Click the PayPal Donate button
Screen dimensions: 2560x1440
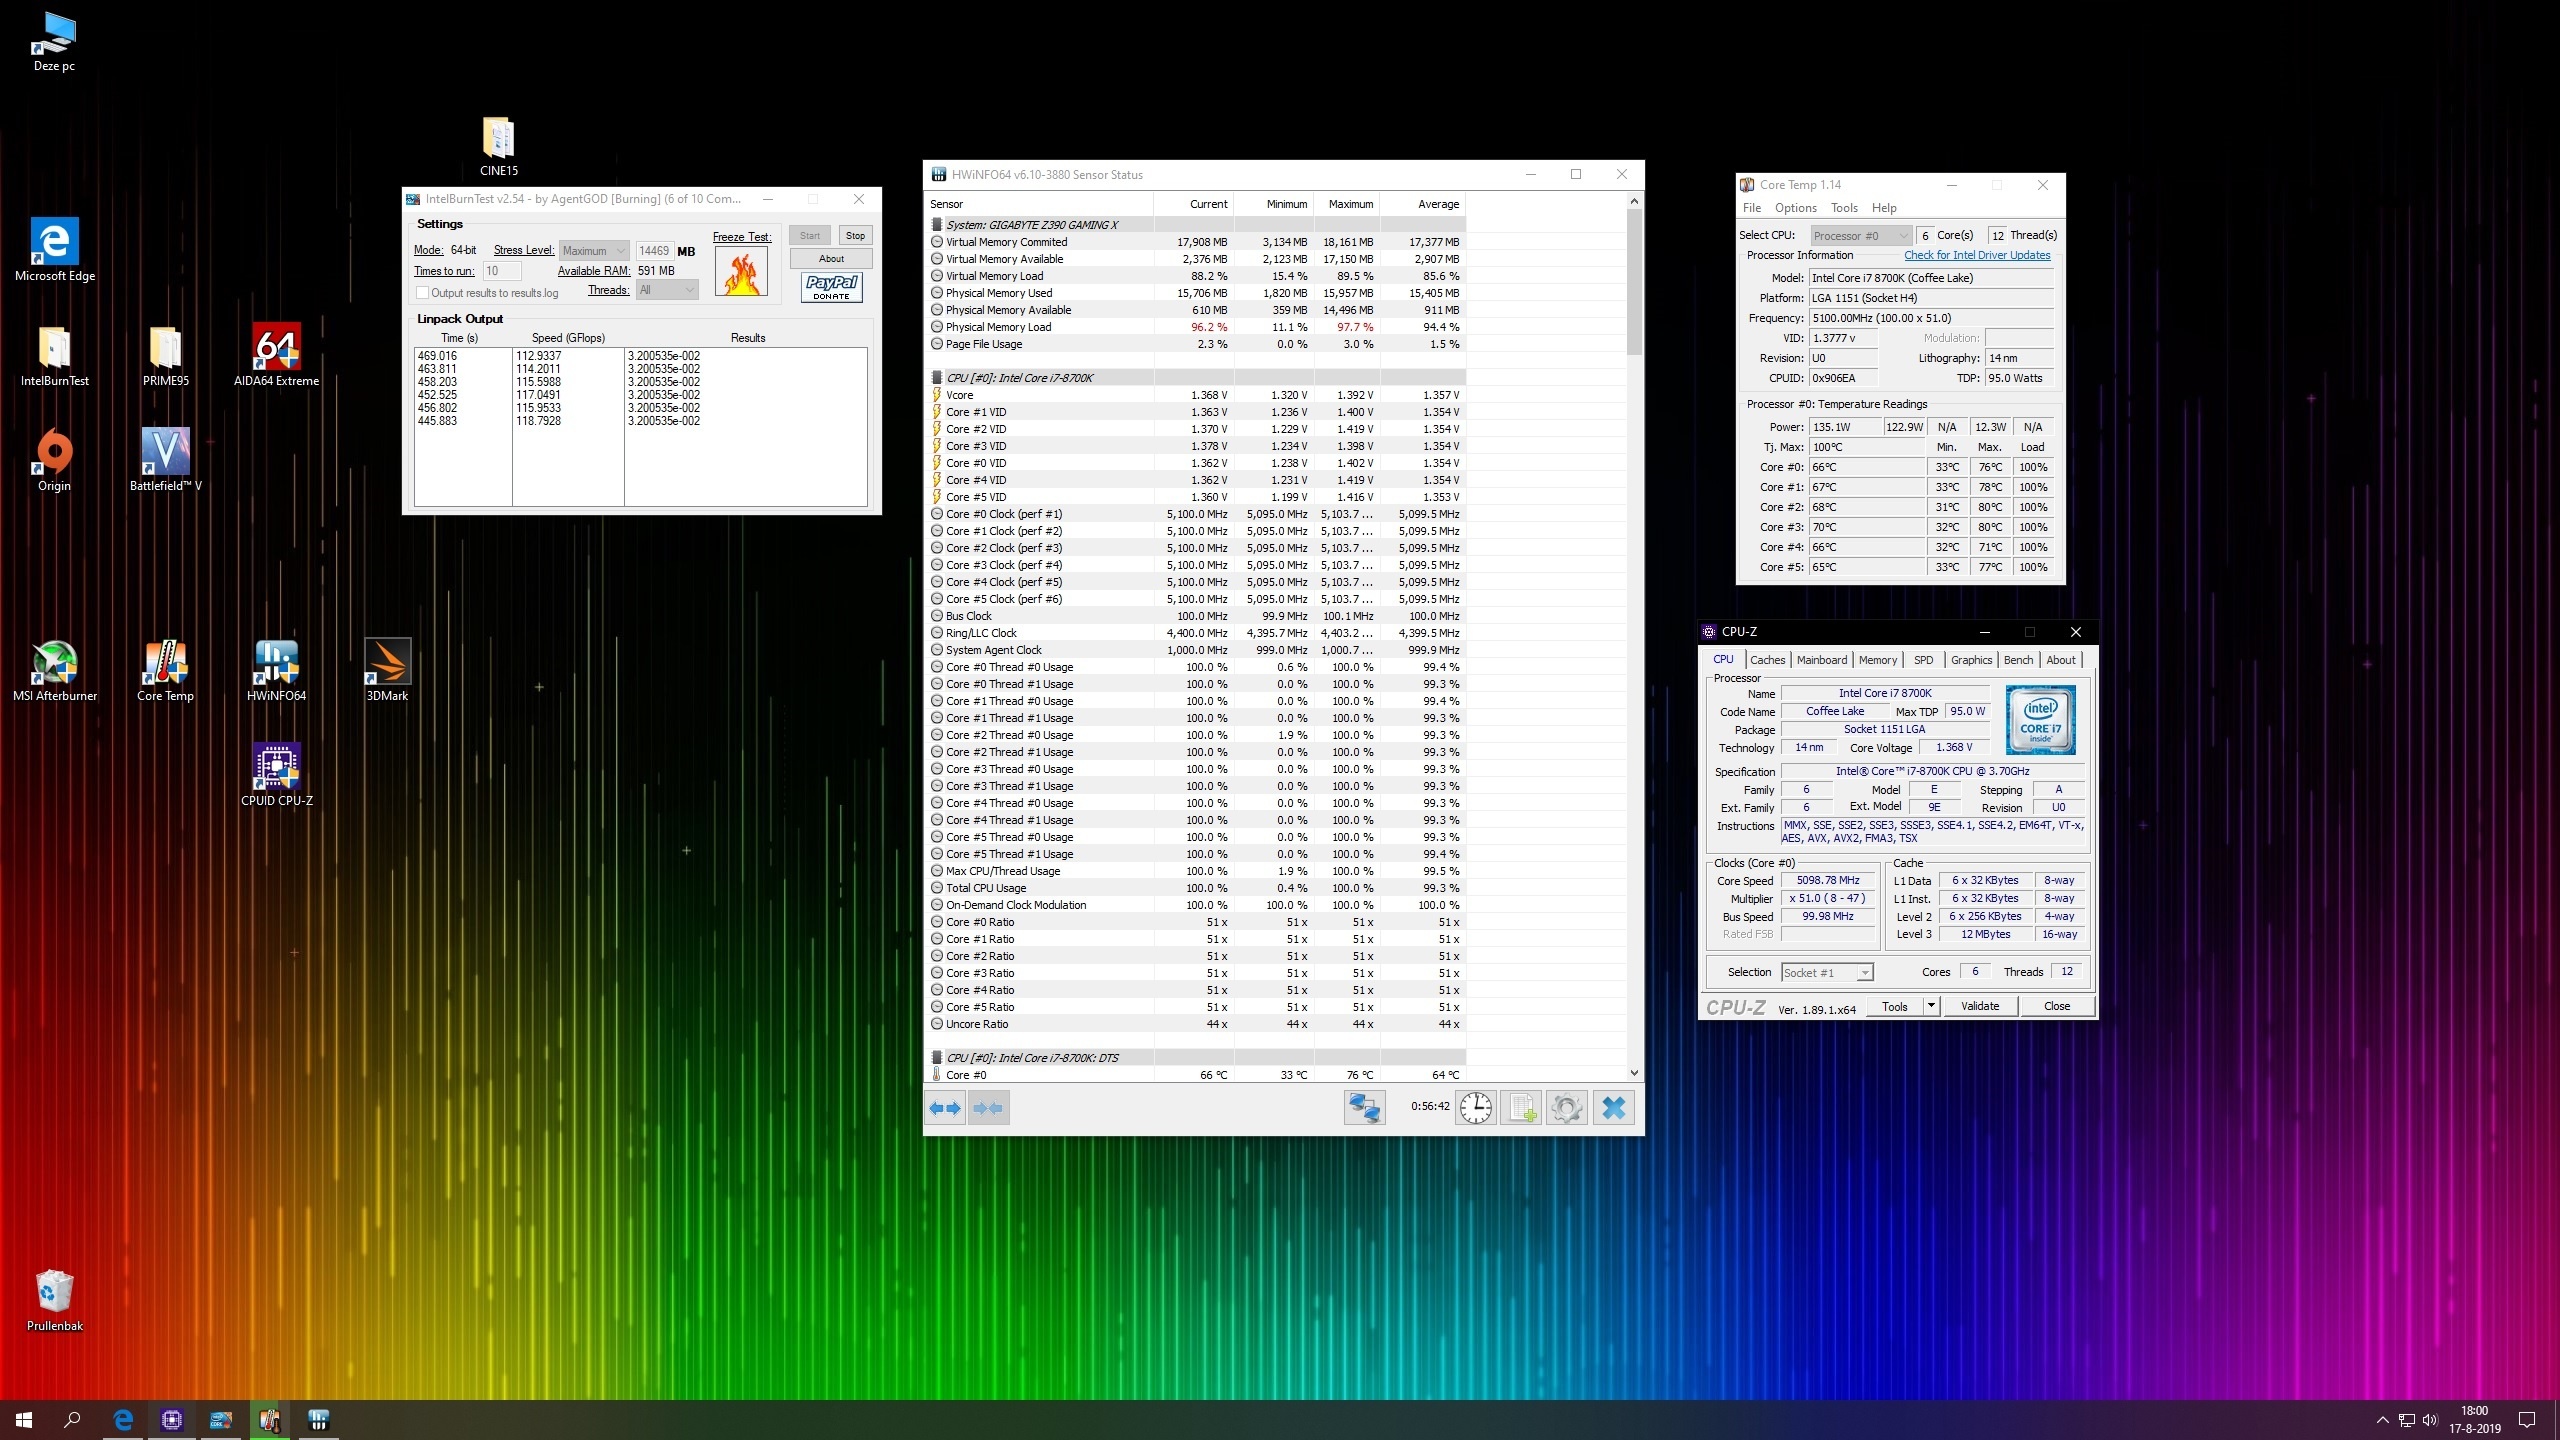tap(831, 288)
